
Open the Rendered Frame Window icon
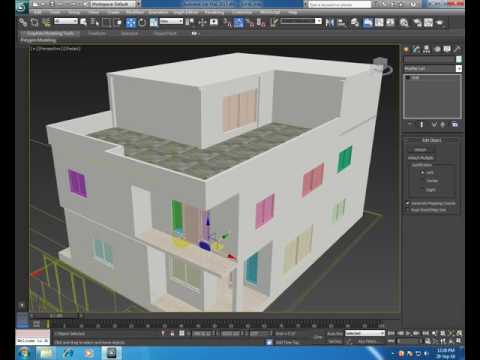click(428, 22)
